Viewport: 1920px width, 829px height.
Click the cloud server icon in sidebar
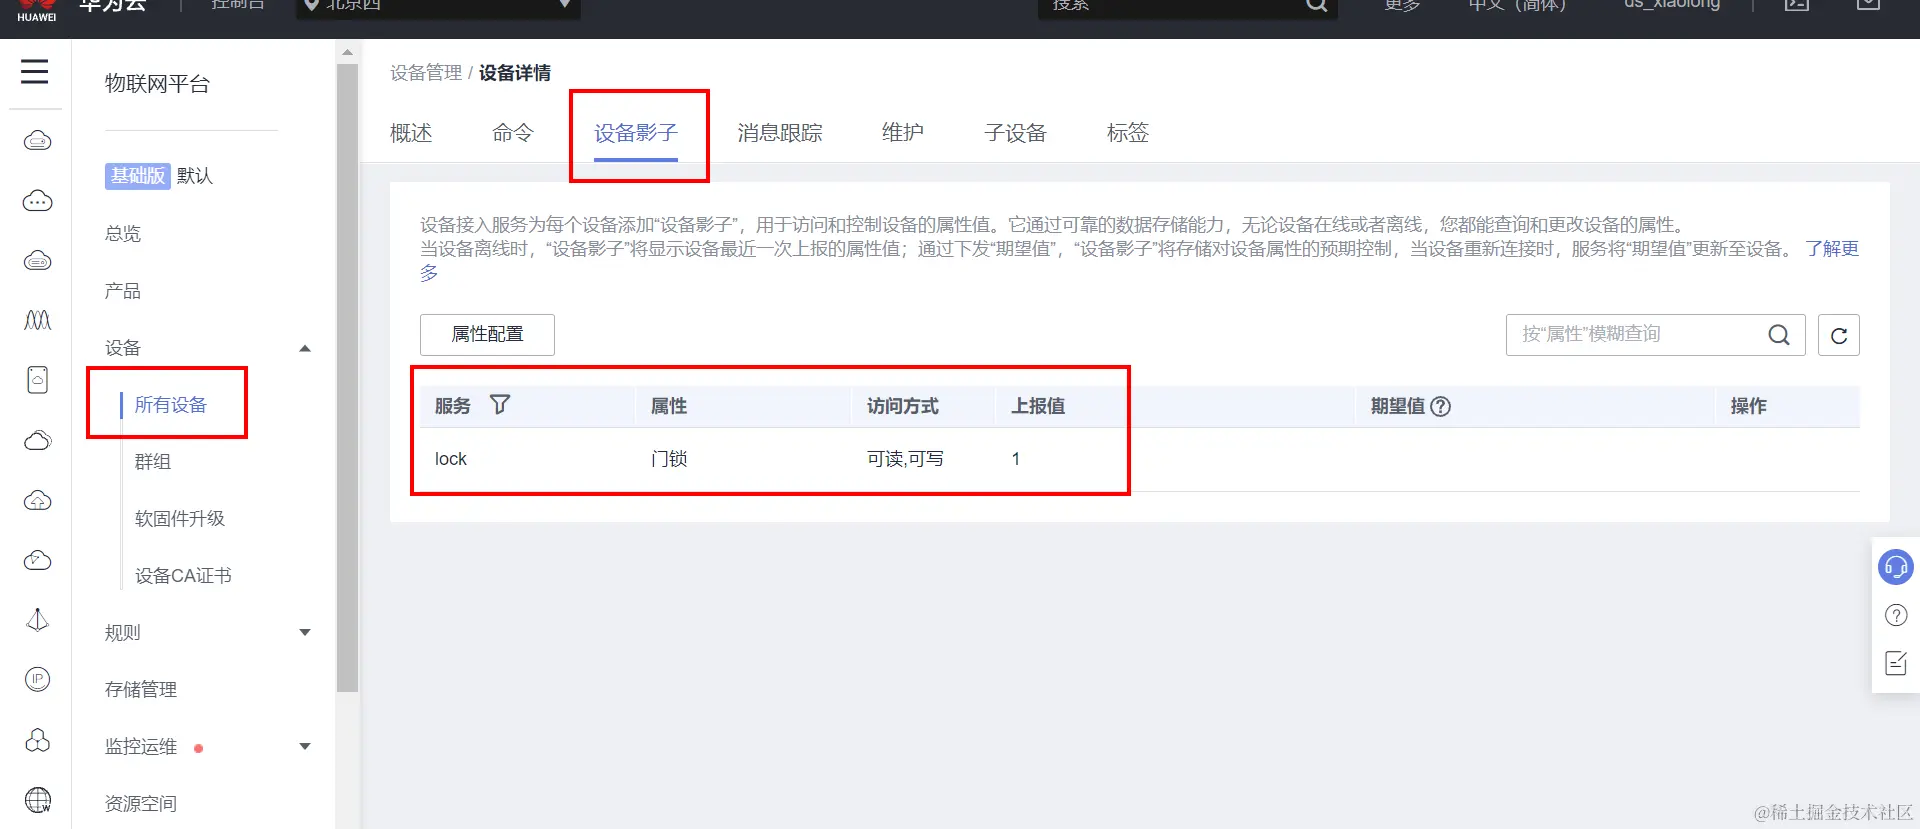[37, 141]
